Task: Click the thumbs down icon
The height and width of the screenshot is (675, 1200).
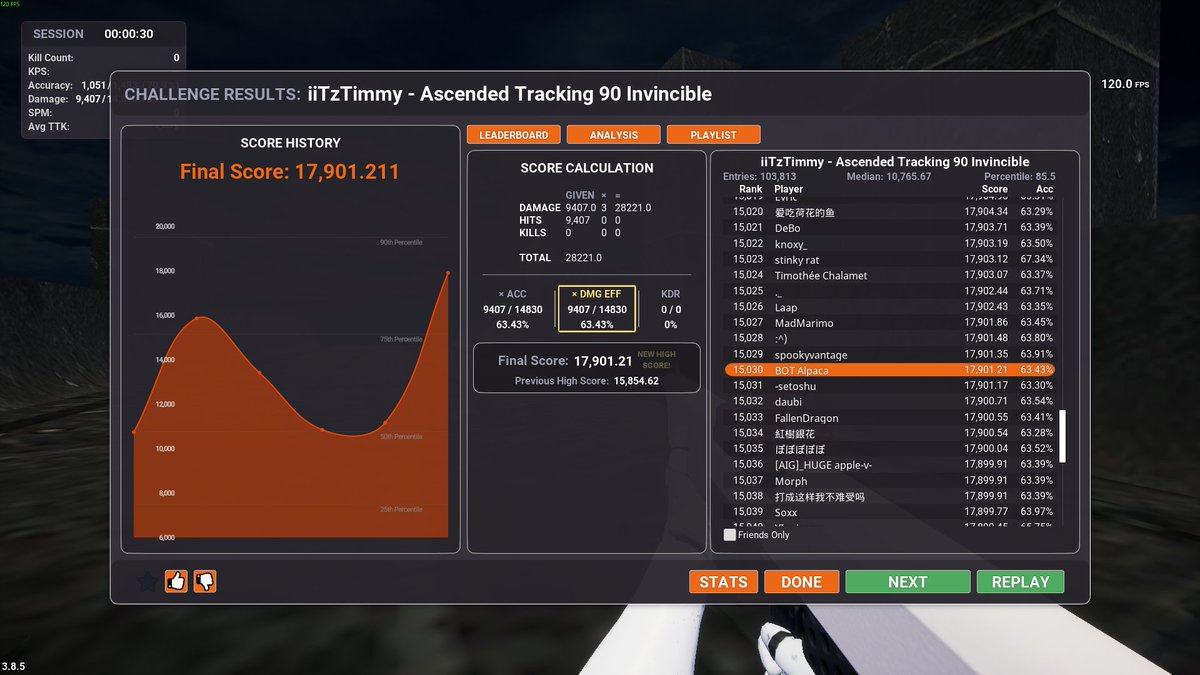Action: [205, 581]
